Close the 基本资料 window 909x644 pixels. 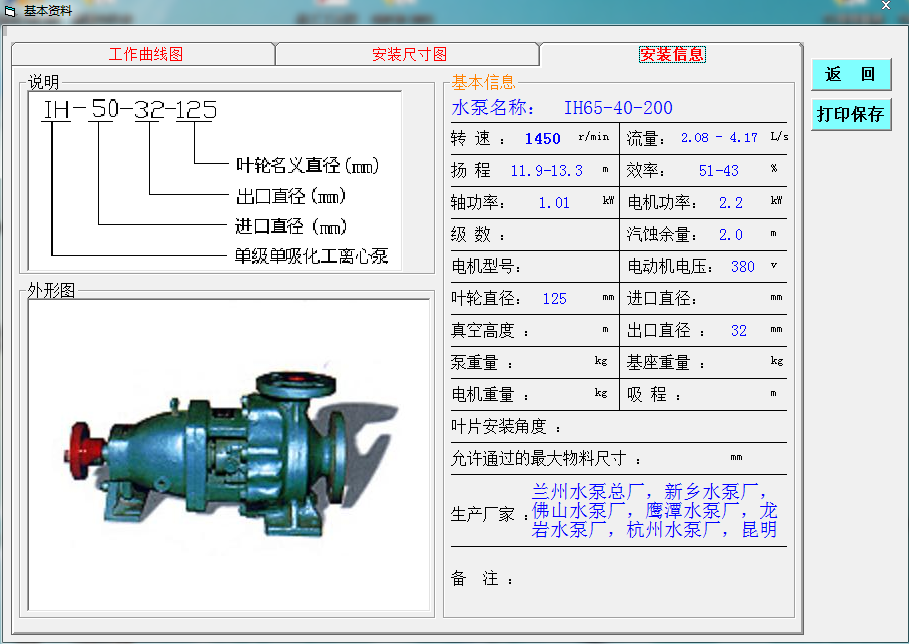(x=886, y=5)
